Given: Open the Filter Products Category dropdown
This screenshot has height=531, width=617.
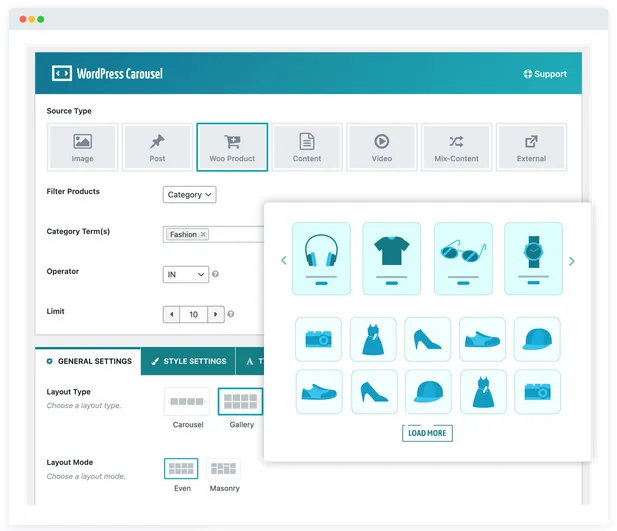Looking at the screenshot, I should 189,194.
